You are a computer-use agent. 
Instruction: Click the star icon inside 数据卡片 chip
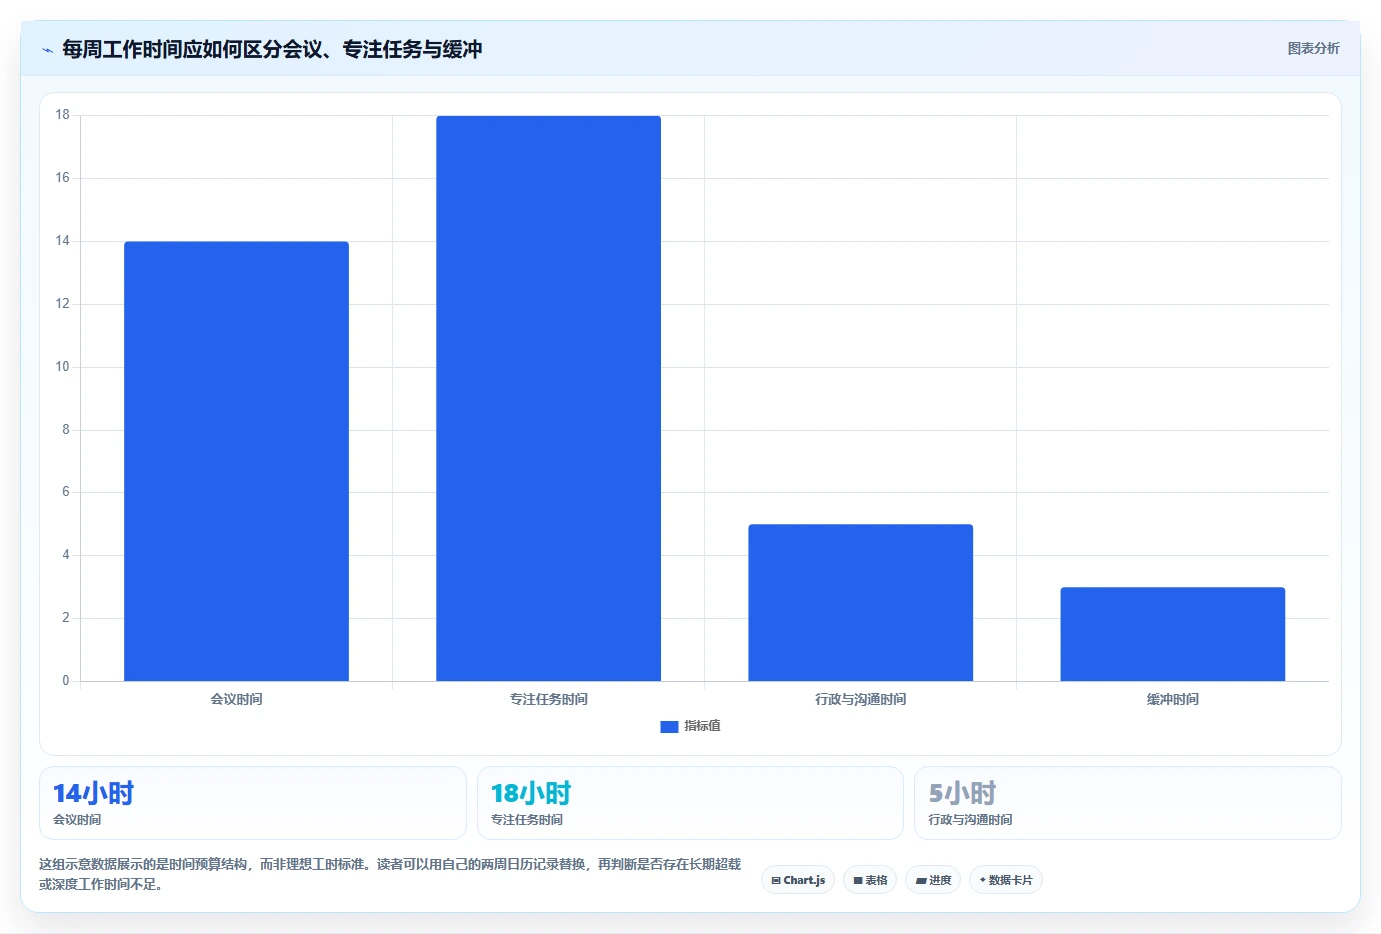point(983,880)
